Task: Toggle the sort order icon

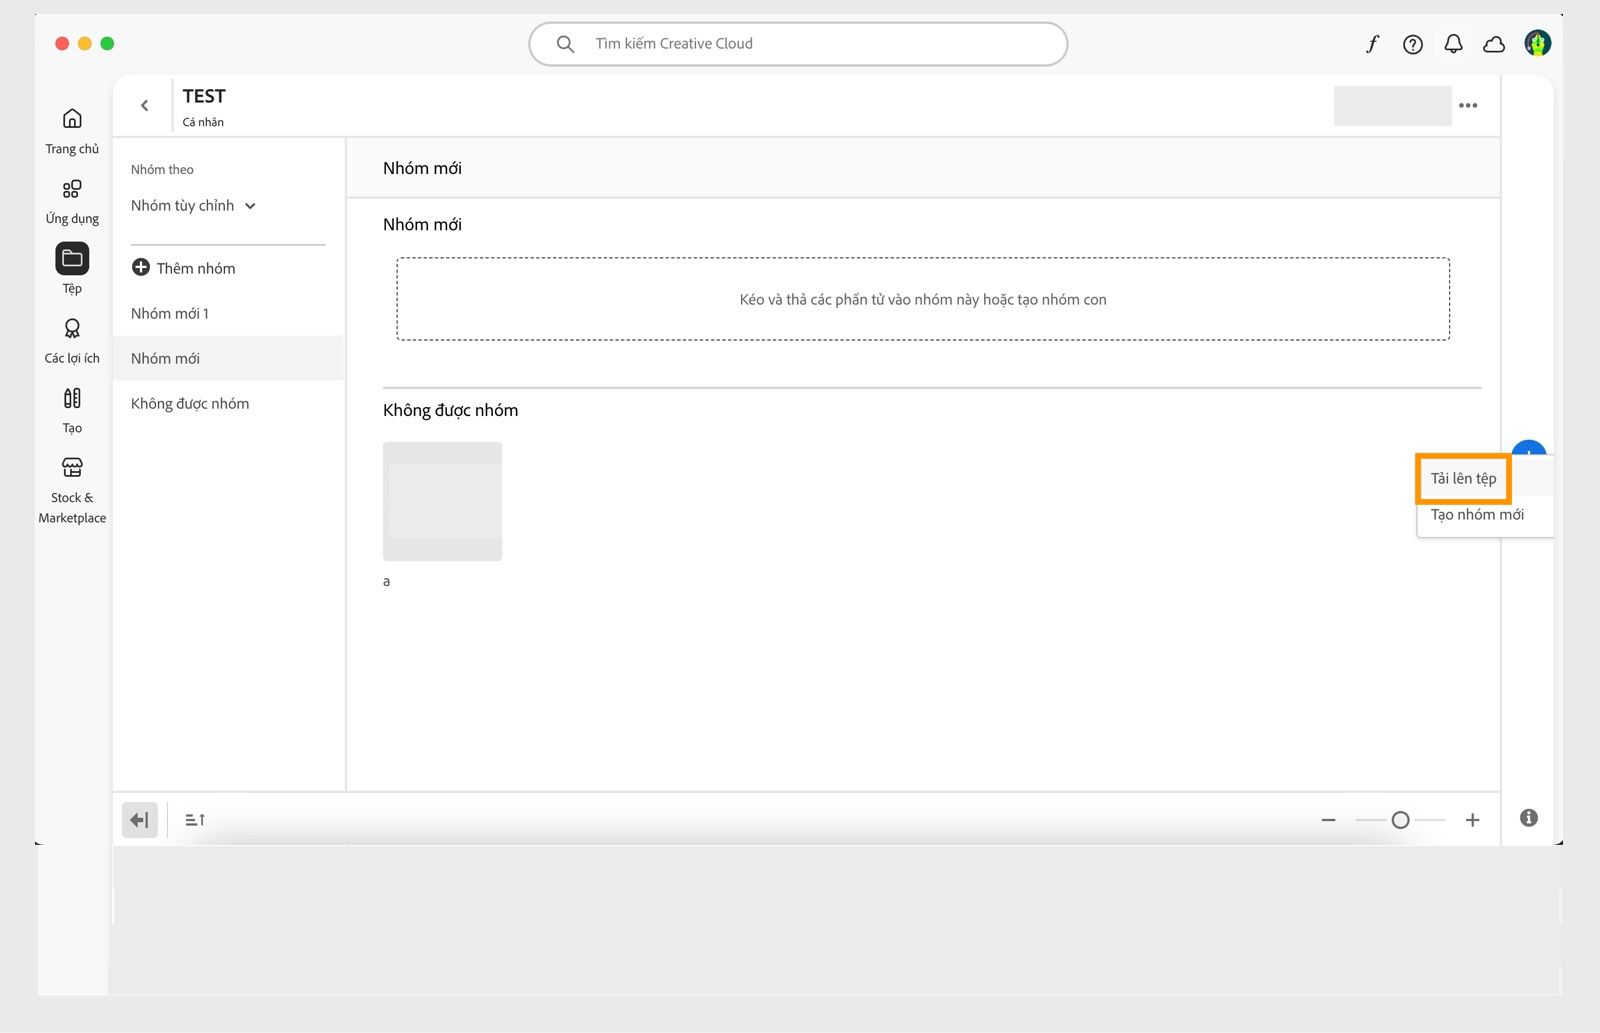Action: point(195,820)
